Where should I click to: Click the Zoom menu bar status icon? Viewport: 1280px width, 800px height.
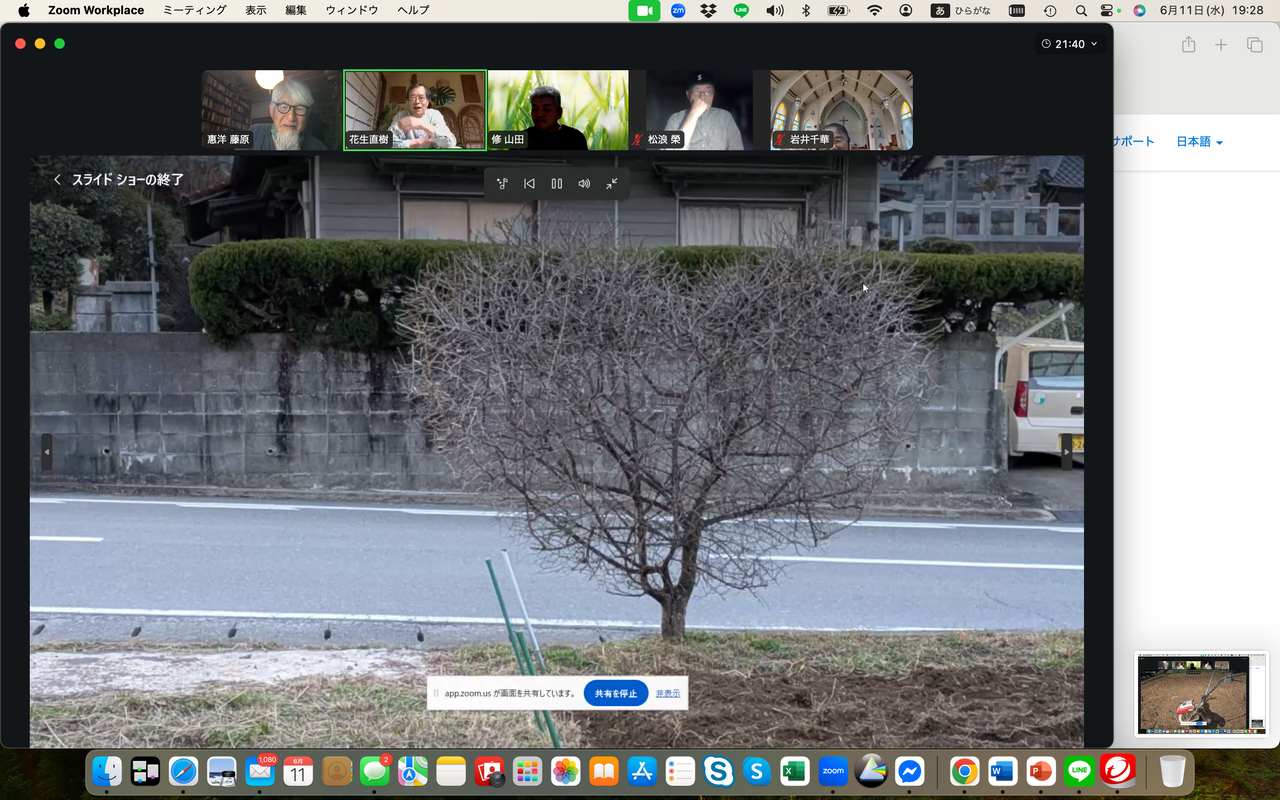[678, 10]
